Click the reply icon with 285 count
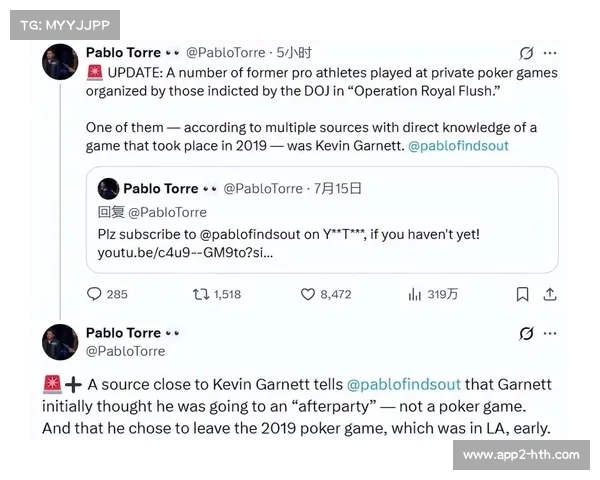This screenshot has width=600, height=480. pos(95,294)
